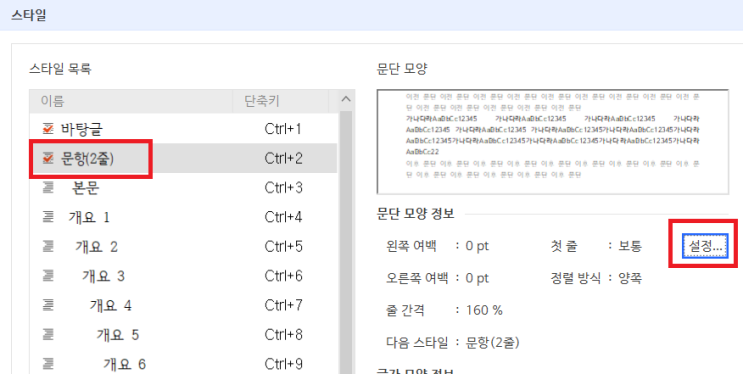Image resolution: width=743 pixels, height=374 pixels.
Task: Click the style list vertical scrollbar track
Action: [x=346, y=242]
